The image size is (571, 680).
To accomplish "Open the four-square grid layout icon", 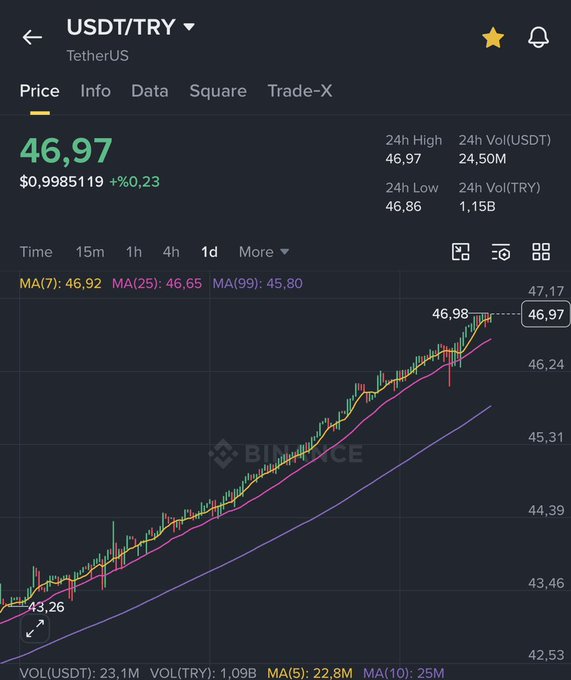I will point(541,252).
